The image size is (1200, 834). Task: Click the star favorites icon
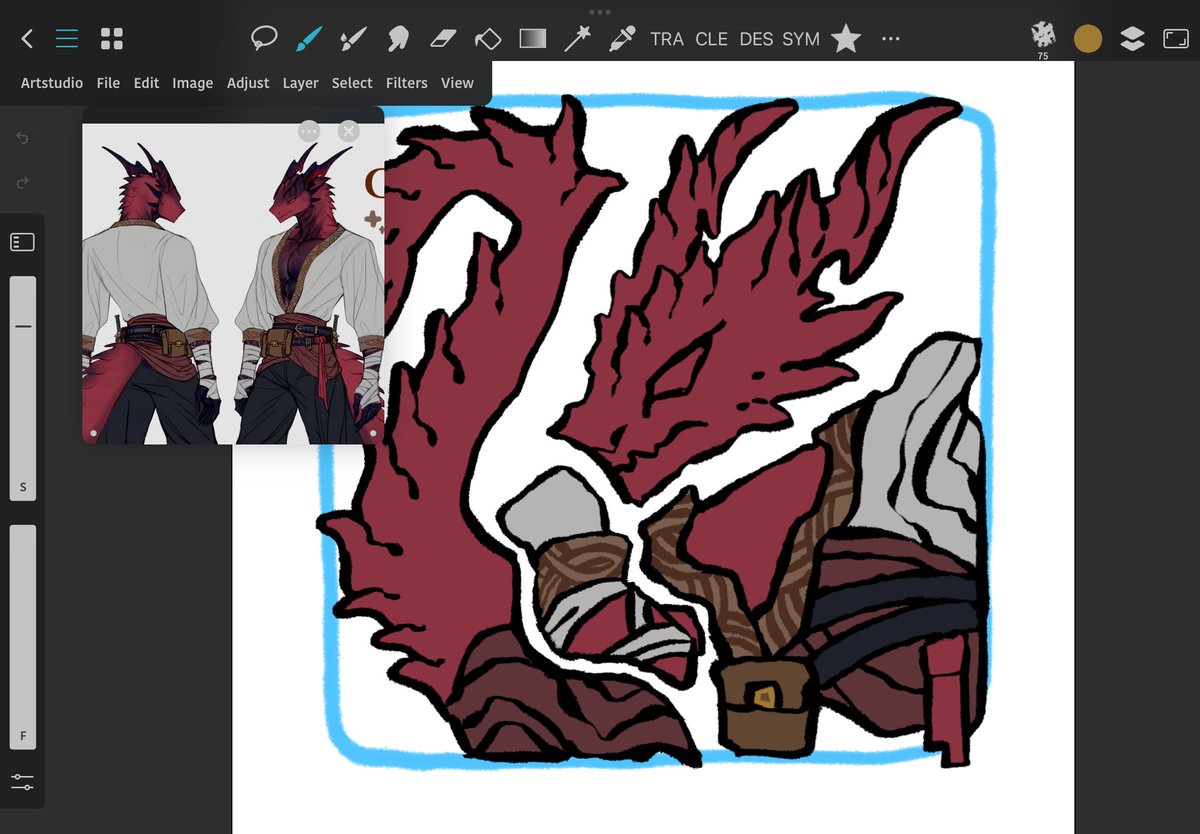pyautogui.click(x=846, y=39)
